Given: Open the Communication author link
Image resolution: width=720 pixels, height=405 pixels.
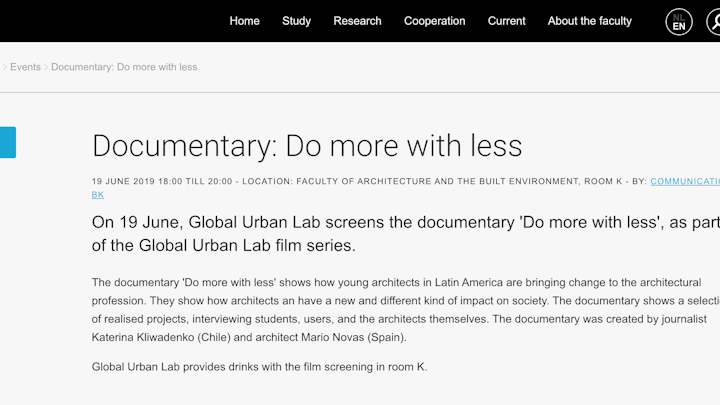Looking at the screenshot, I should pos(684,181).
